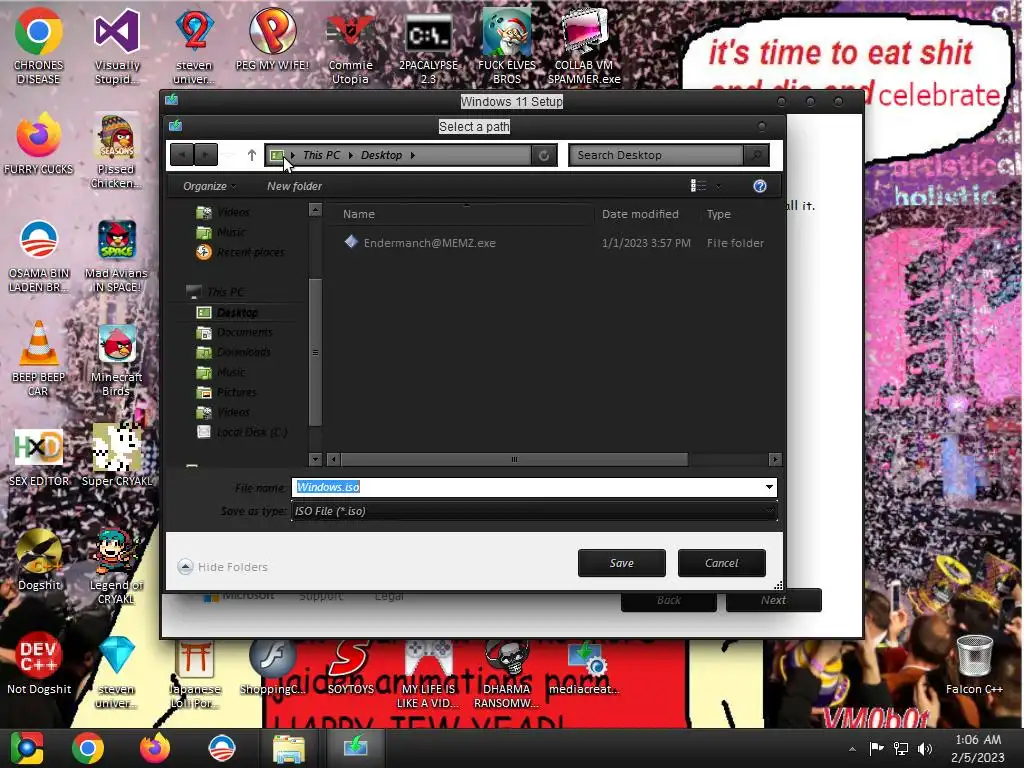The height and width of the screenshot is (768, 1024).
Task: Select the PEG MY WIFE! desktop icon
Action: tap(272, 39)
